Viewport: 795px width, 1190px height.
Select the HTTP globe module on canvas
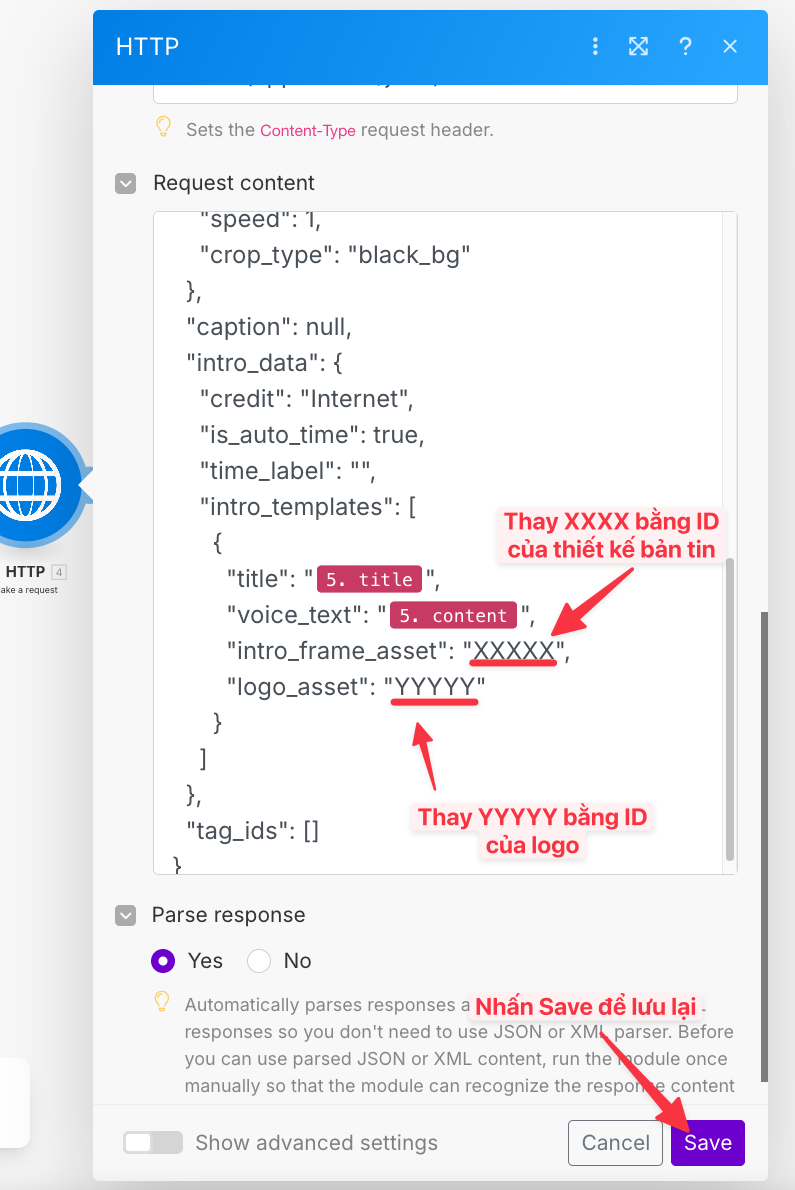pyautogui.click(x=30, y=485)
